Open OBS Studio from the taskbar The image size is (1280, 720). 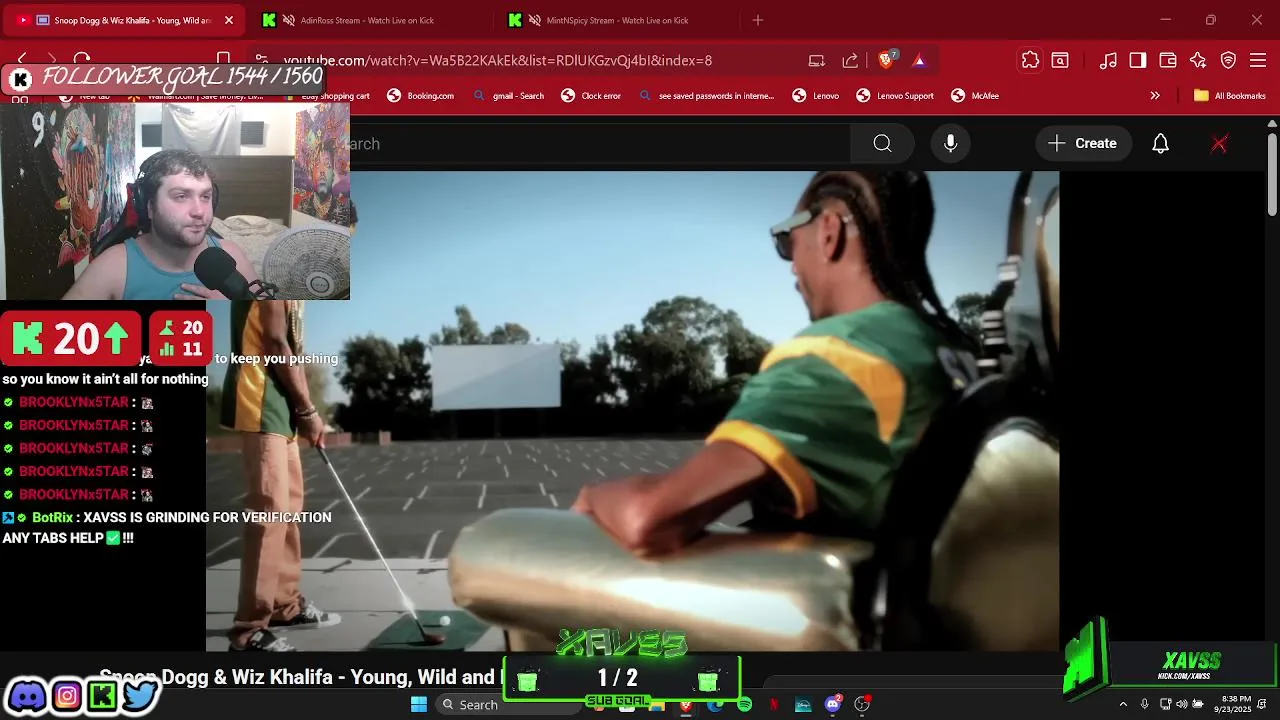[862, 705]
